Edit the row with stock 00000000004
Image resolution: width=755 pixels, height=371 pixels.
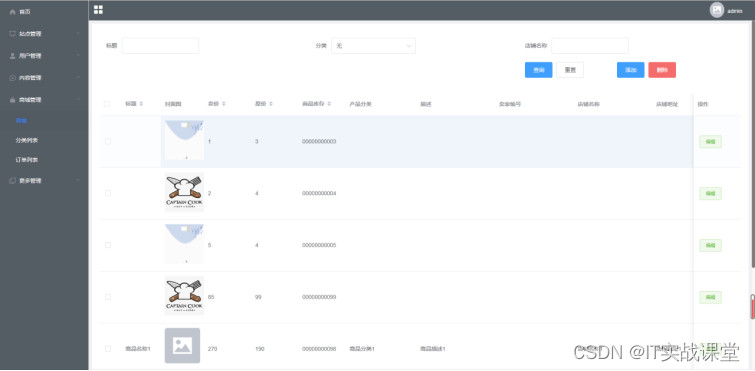(x=710, y=193)
